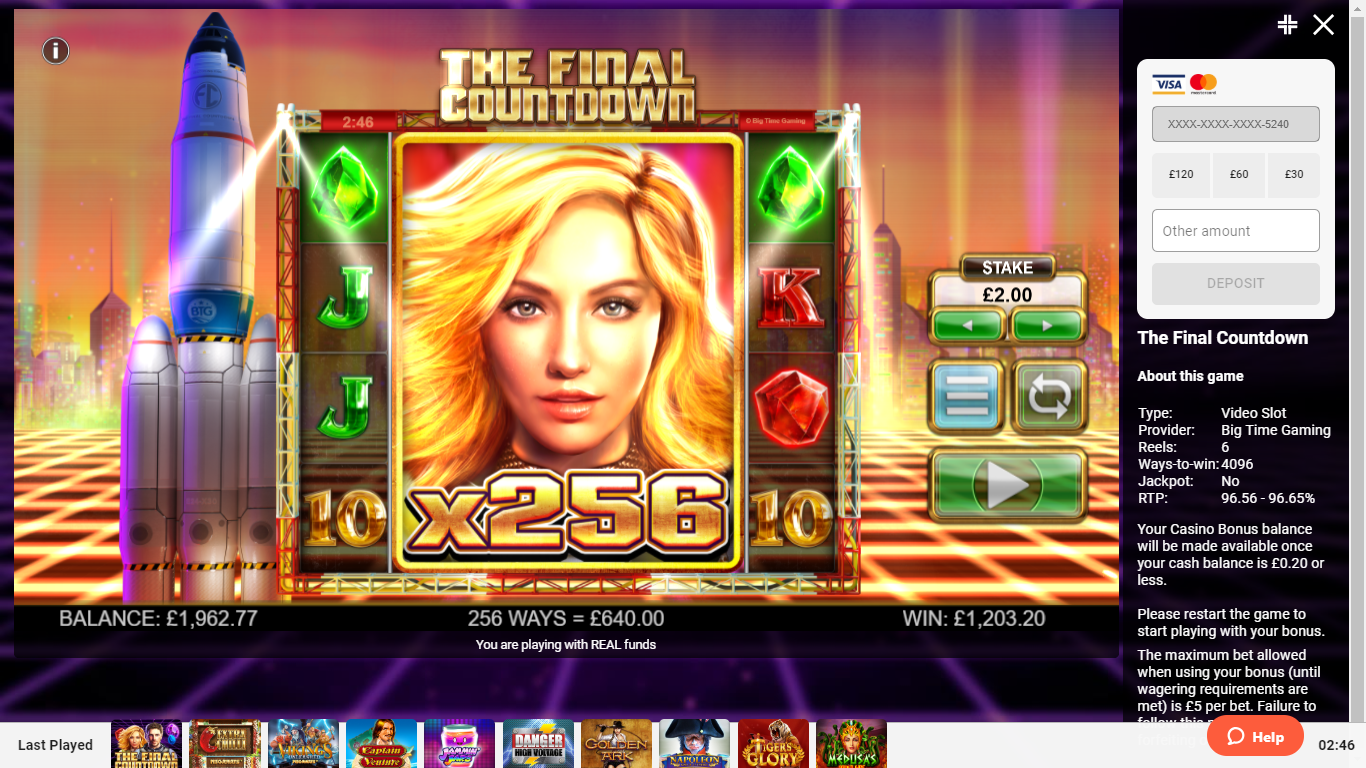Click the DEPOSIT button
1366x768 pixels.
pyautogui.click(x=1236, y=283)
